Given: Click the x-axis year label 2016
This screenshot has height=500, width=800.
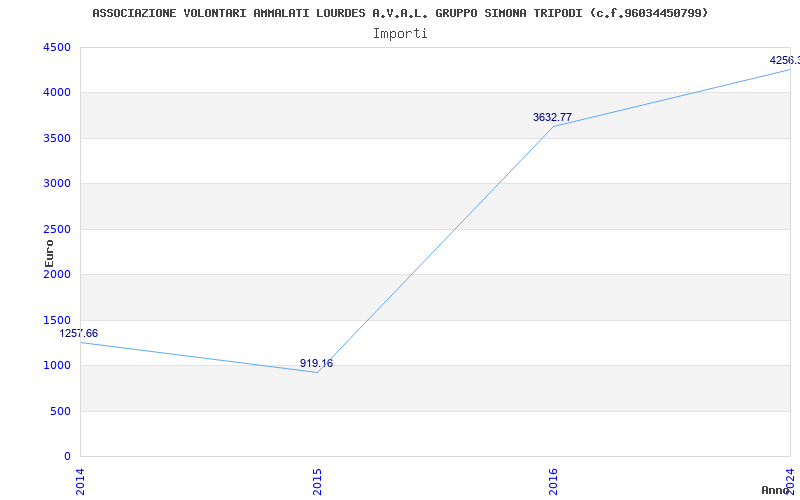Looking at the screenshot, I should point(553,482).
